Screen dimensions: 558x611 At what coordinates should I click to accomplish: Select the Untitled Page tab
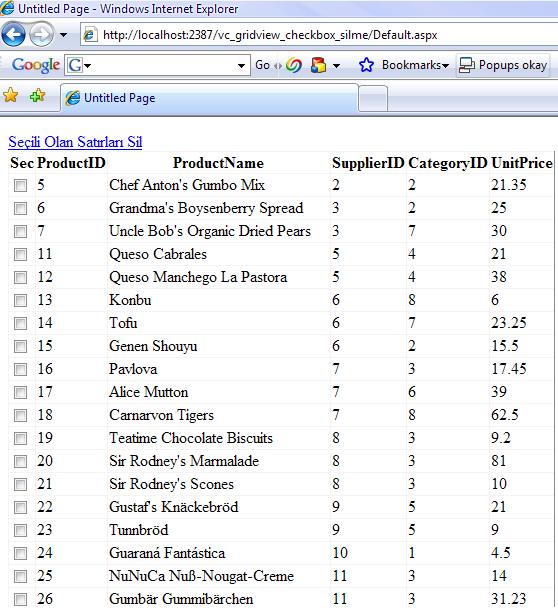pos(209,98)
